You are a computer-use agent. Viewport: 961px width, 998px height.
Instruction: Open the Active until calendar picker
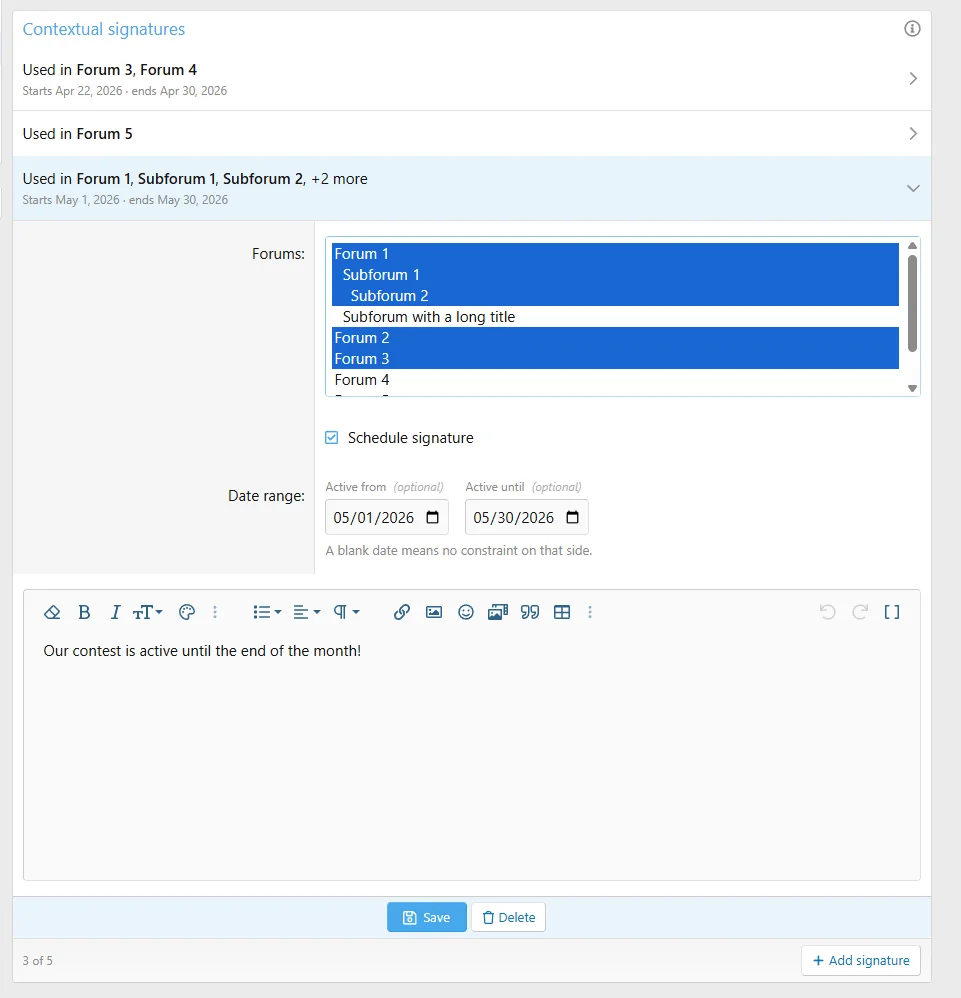click(572, 517)
